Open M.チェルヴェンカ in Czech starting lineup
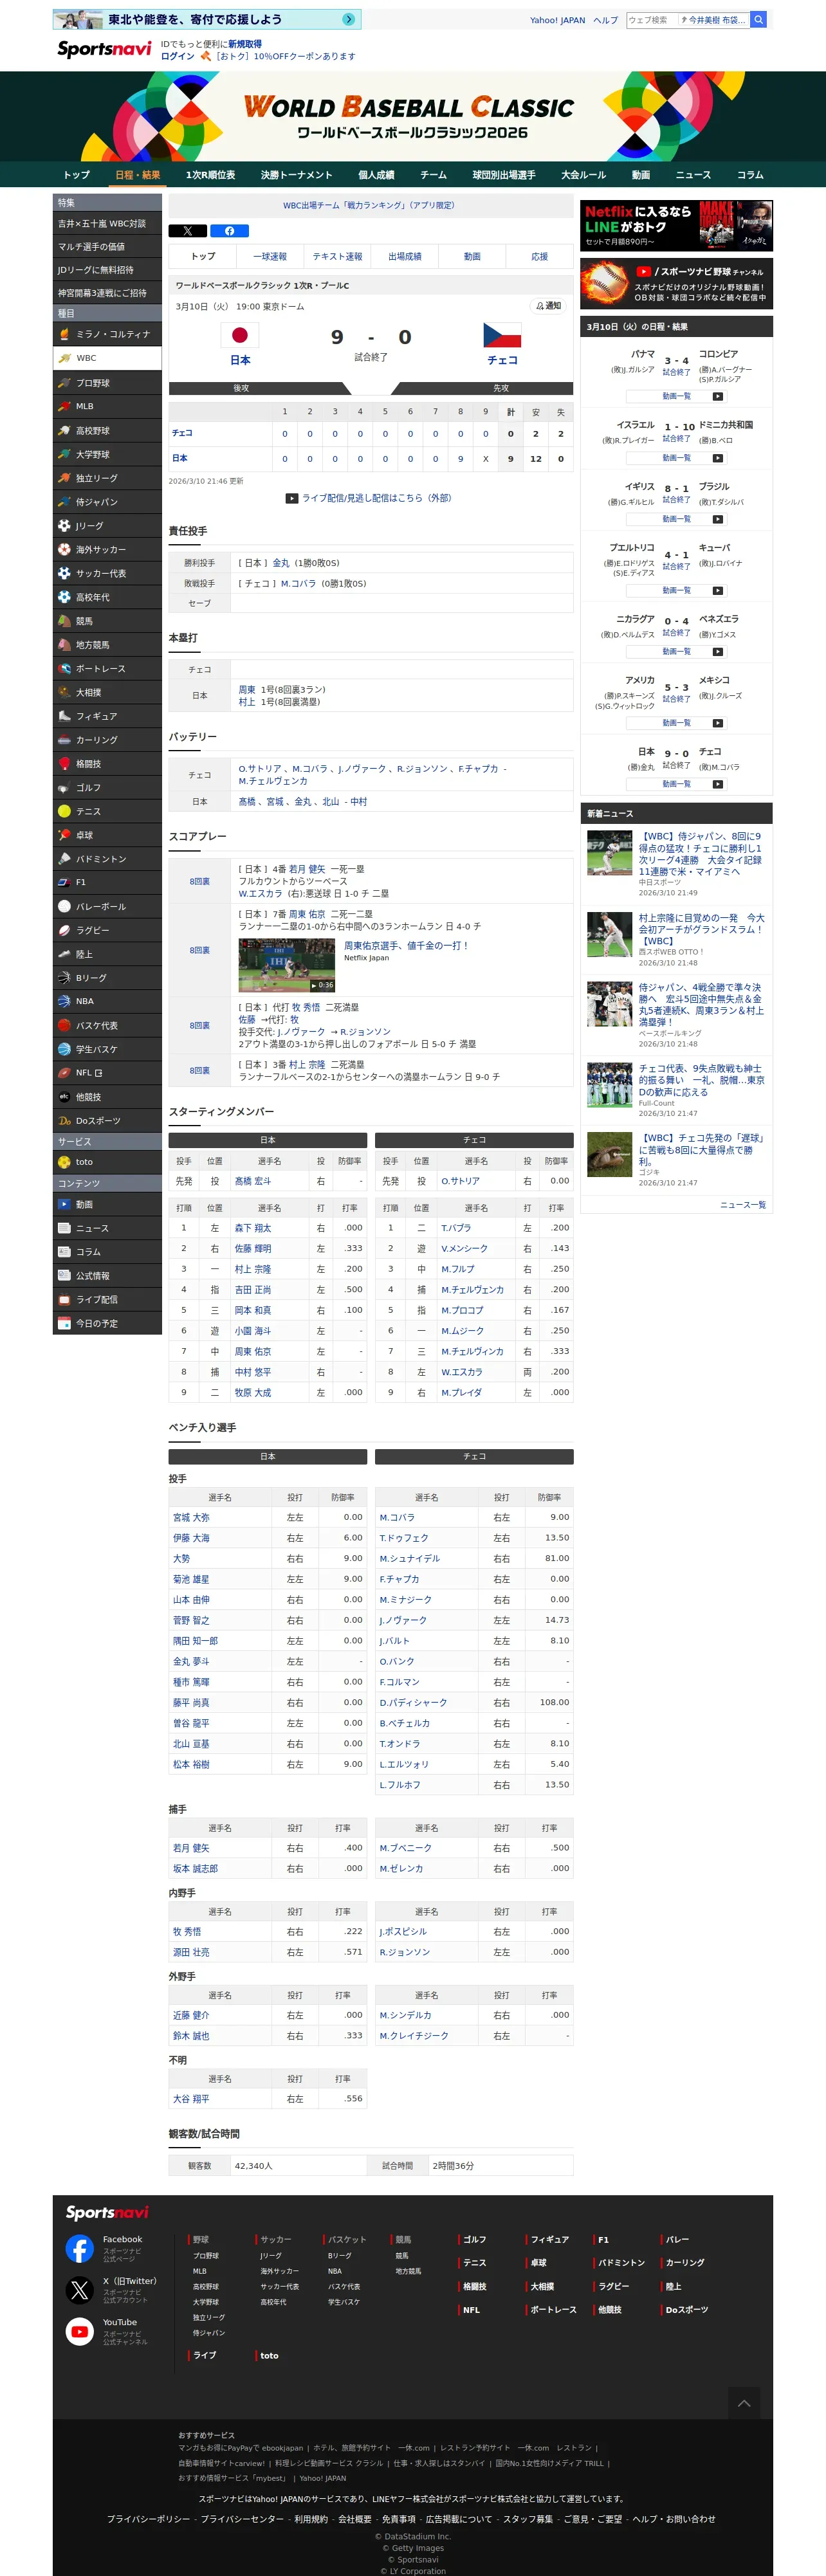This screenshot has height=2576, width=826. pos(472,1290)
